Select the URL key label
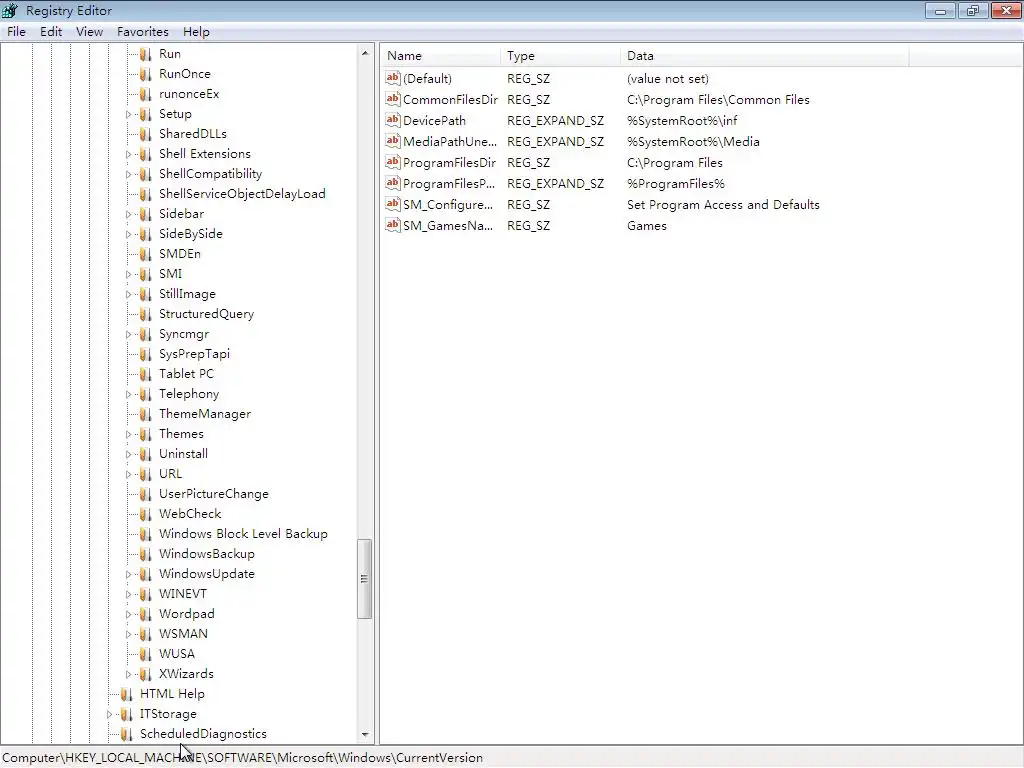 coord(170,473)
